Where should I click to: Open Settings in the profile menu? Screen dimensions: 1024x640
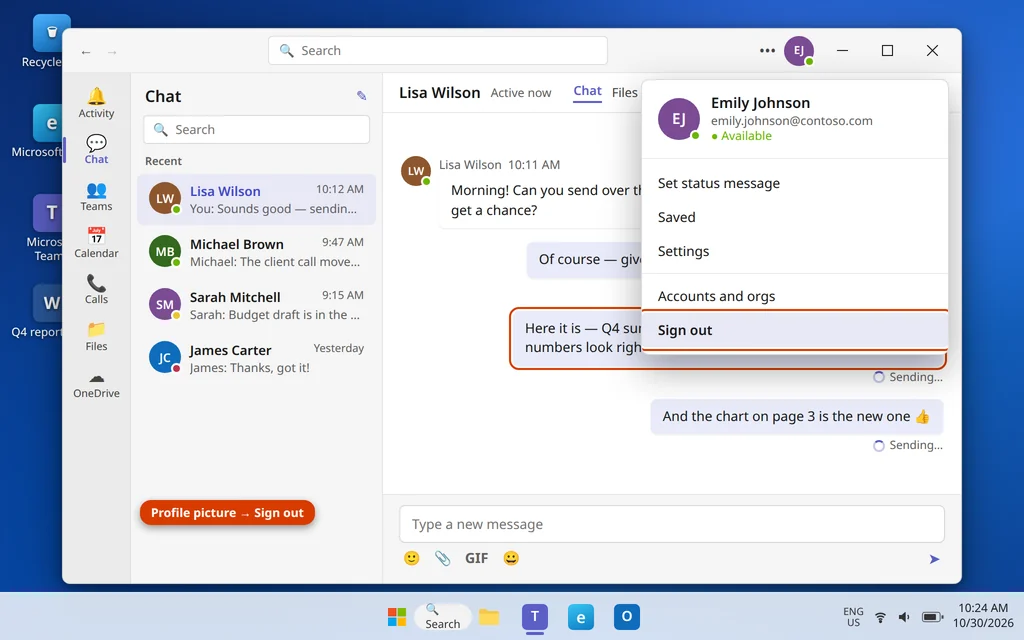click(795, 251)
